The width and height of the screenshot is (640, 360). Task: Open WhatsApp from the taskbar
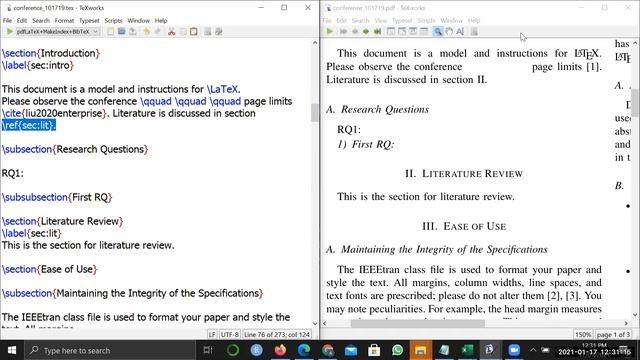pyautogui.click(x=398, y=350)
